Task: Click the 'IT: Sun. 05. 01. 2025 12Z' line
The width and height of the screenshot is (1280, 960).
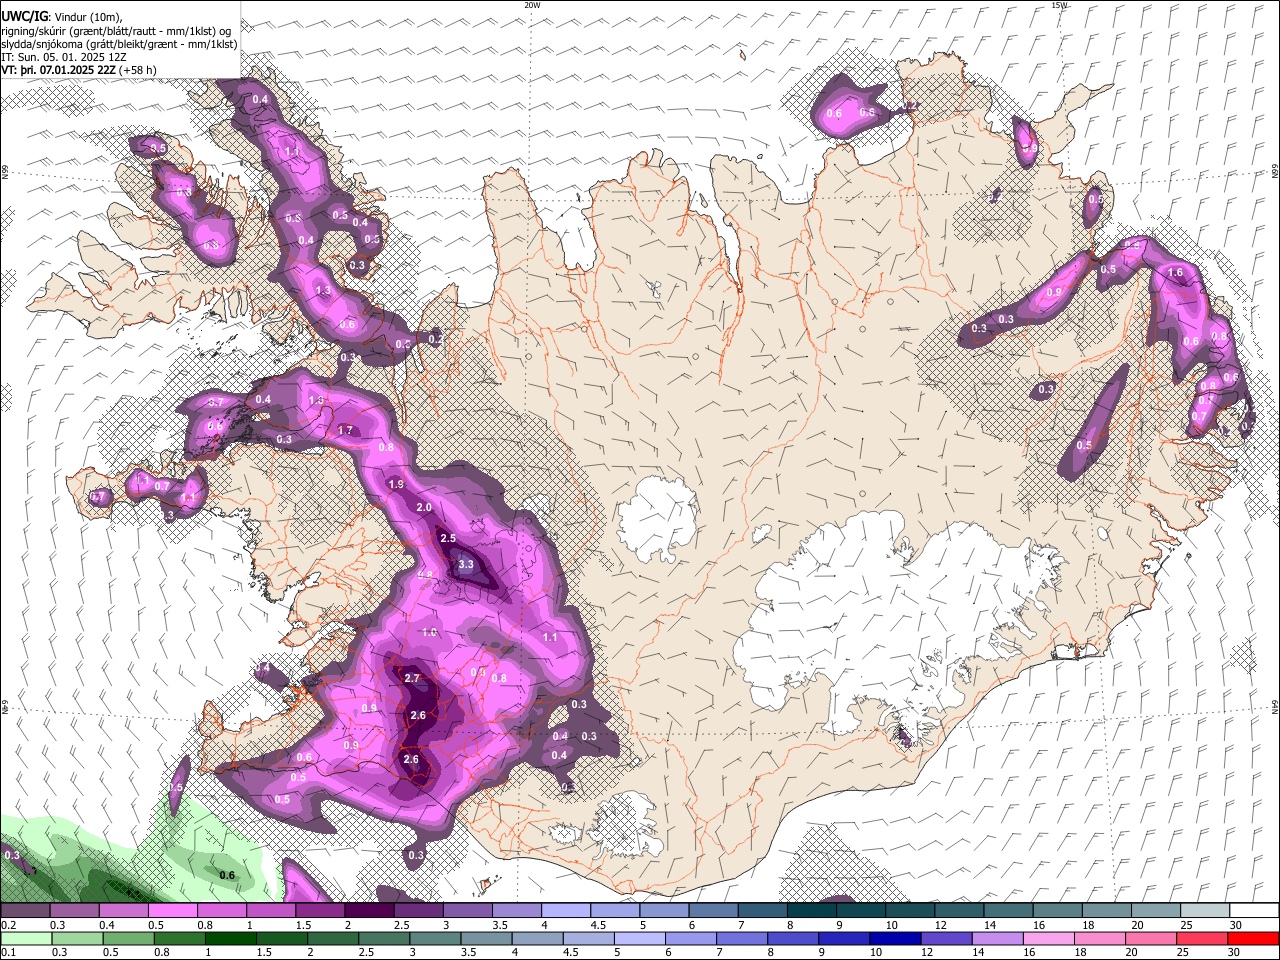Action: (x=63, y=57)
